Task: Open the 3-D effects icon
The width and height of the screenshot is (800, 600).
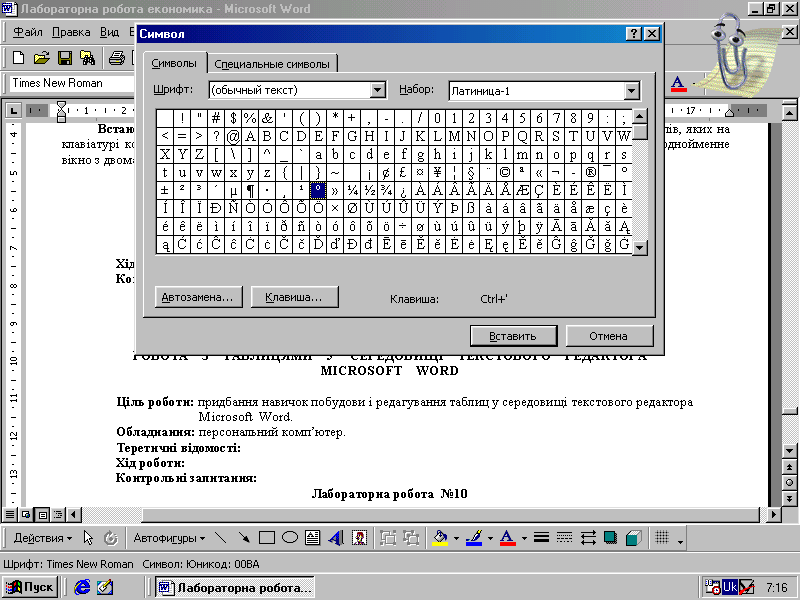Action: (633, 538)
